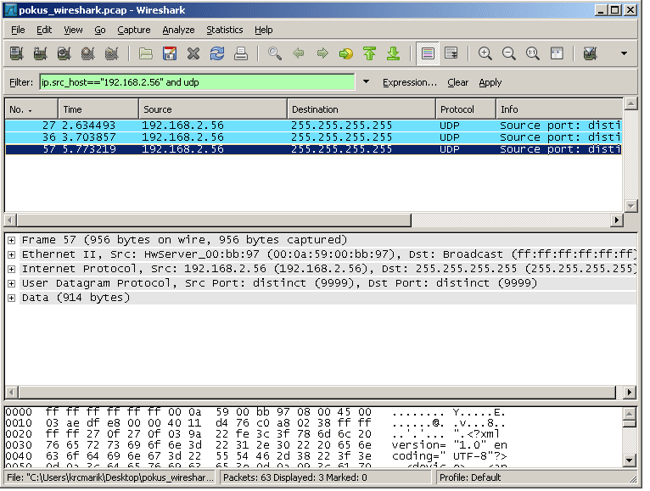
Task: Open the capture interfaces list icon
Action: [17, 53]
